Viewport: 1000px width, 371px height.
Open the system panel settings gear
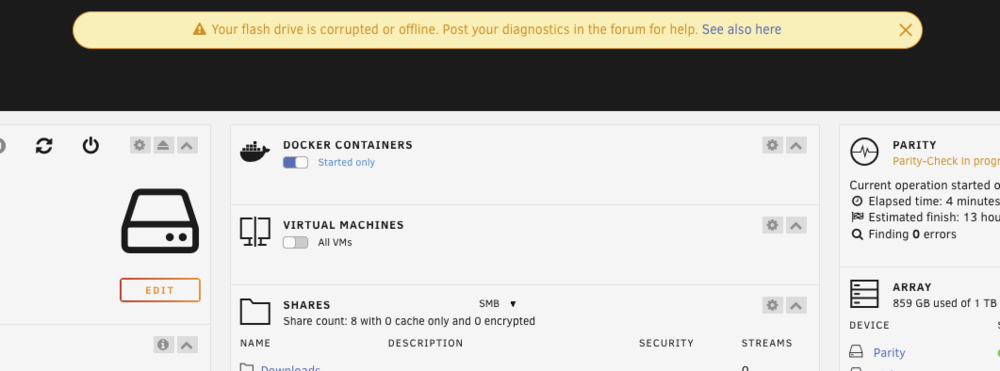point(140,145)
